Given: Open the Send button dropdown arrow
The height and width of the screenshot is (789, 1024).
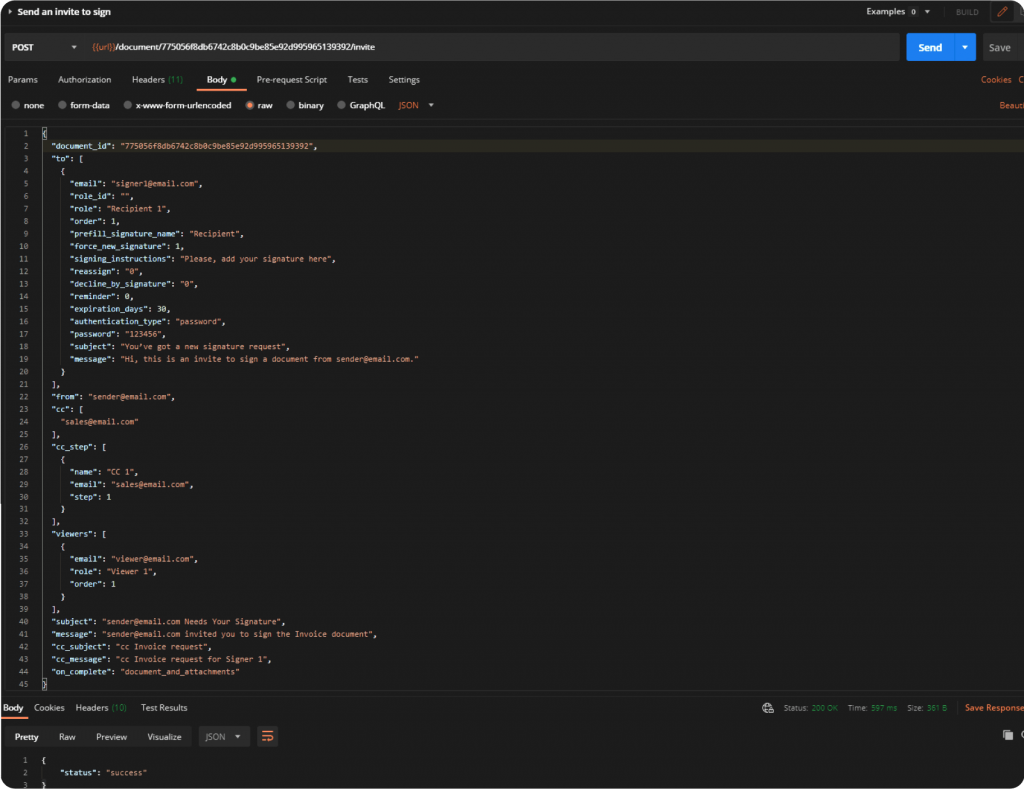Looking at the screenshot, I should tap(965, 47).
